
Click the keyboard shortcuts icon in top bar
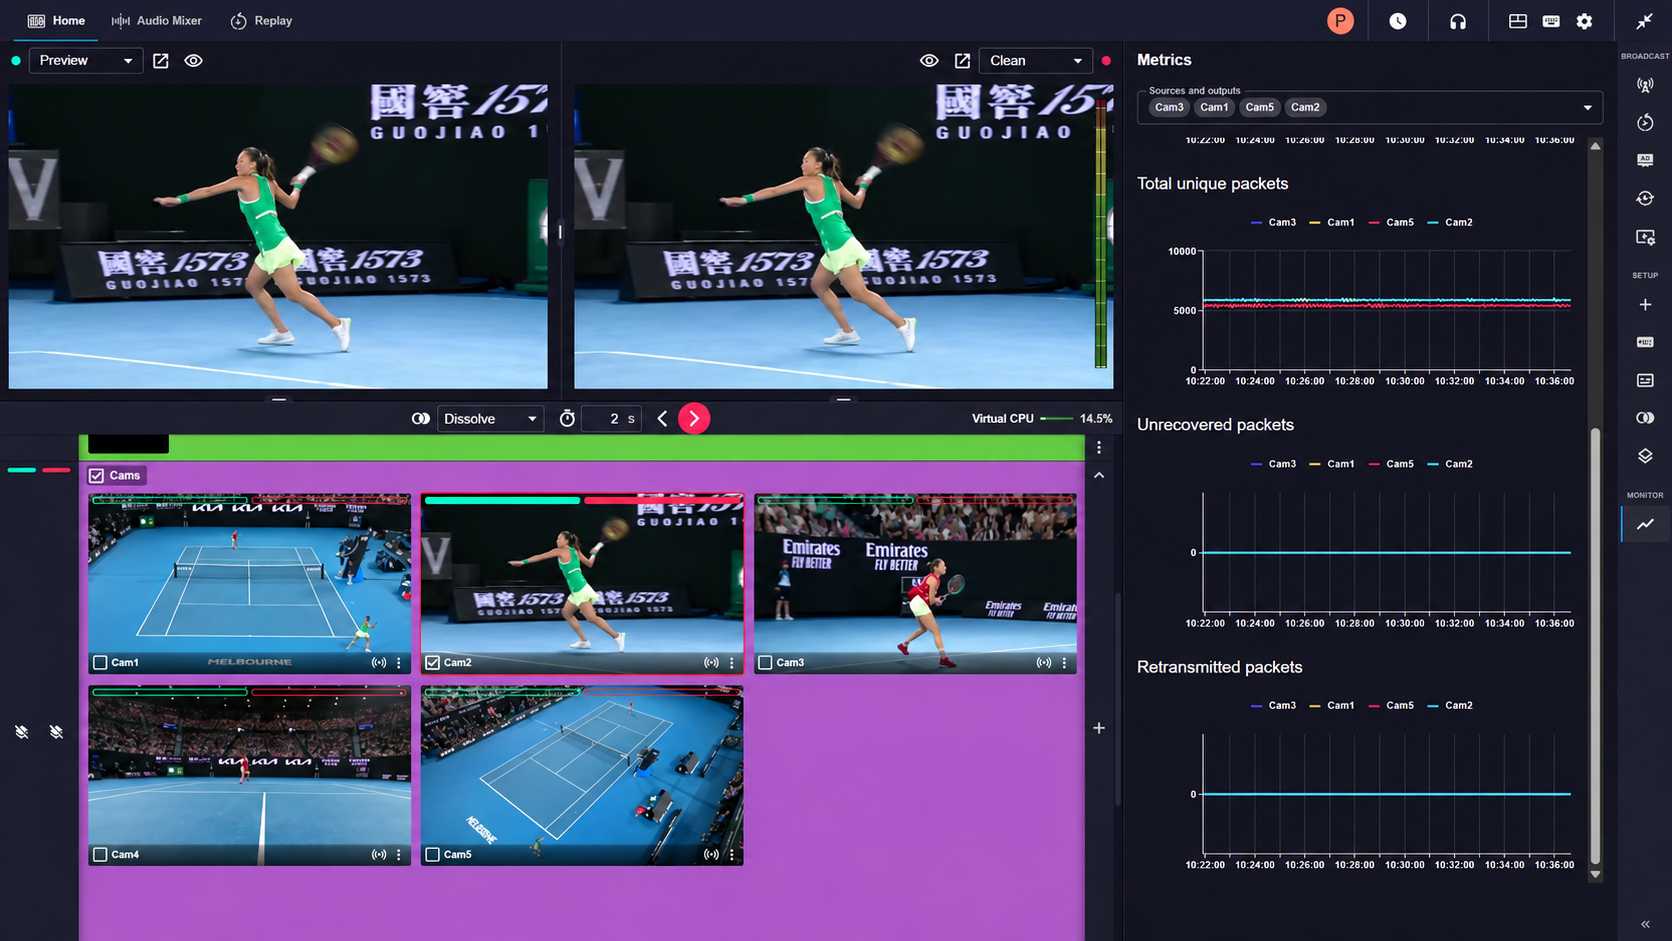[1551, 21]
